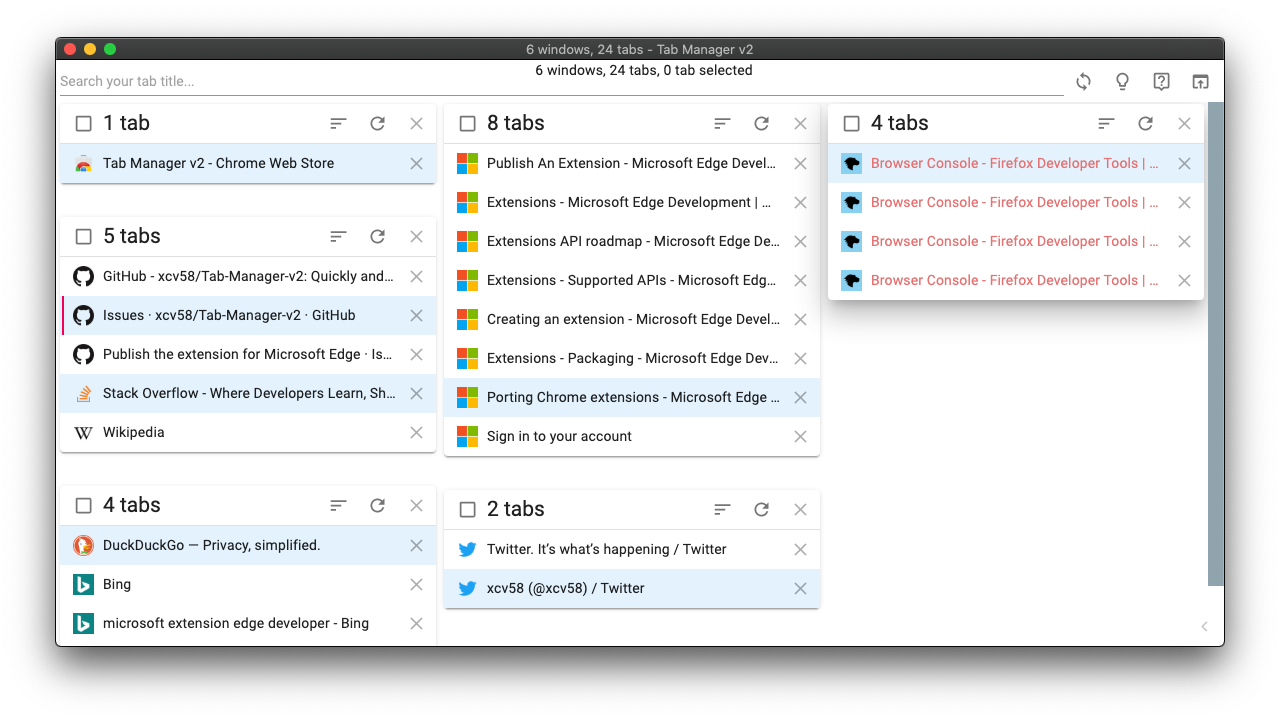
Task: Close the 5 tabs window group
Action: point(417,237)
